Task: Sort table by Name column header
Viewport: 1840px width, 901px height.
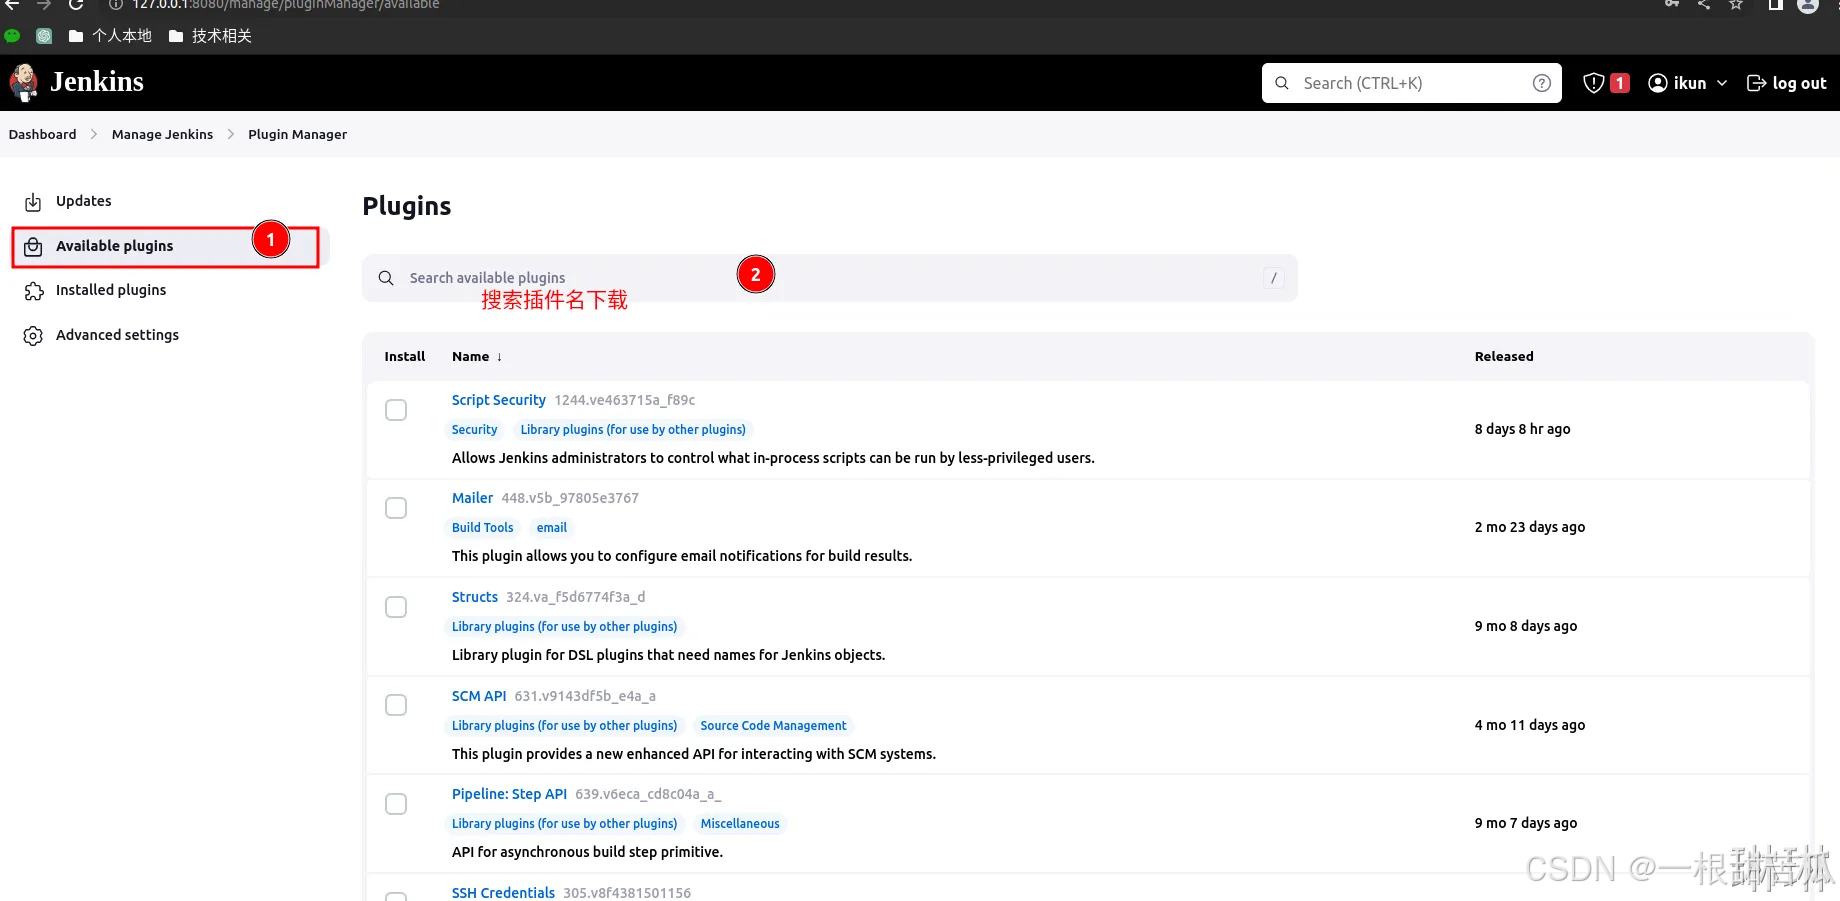Action: 477,356
